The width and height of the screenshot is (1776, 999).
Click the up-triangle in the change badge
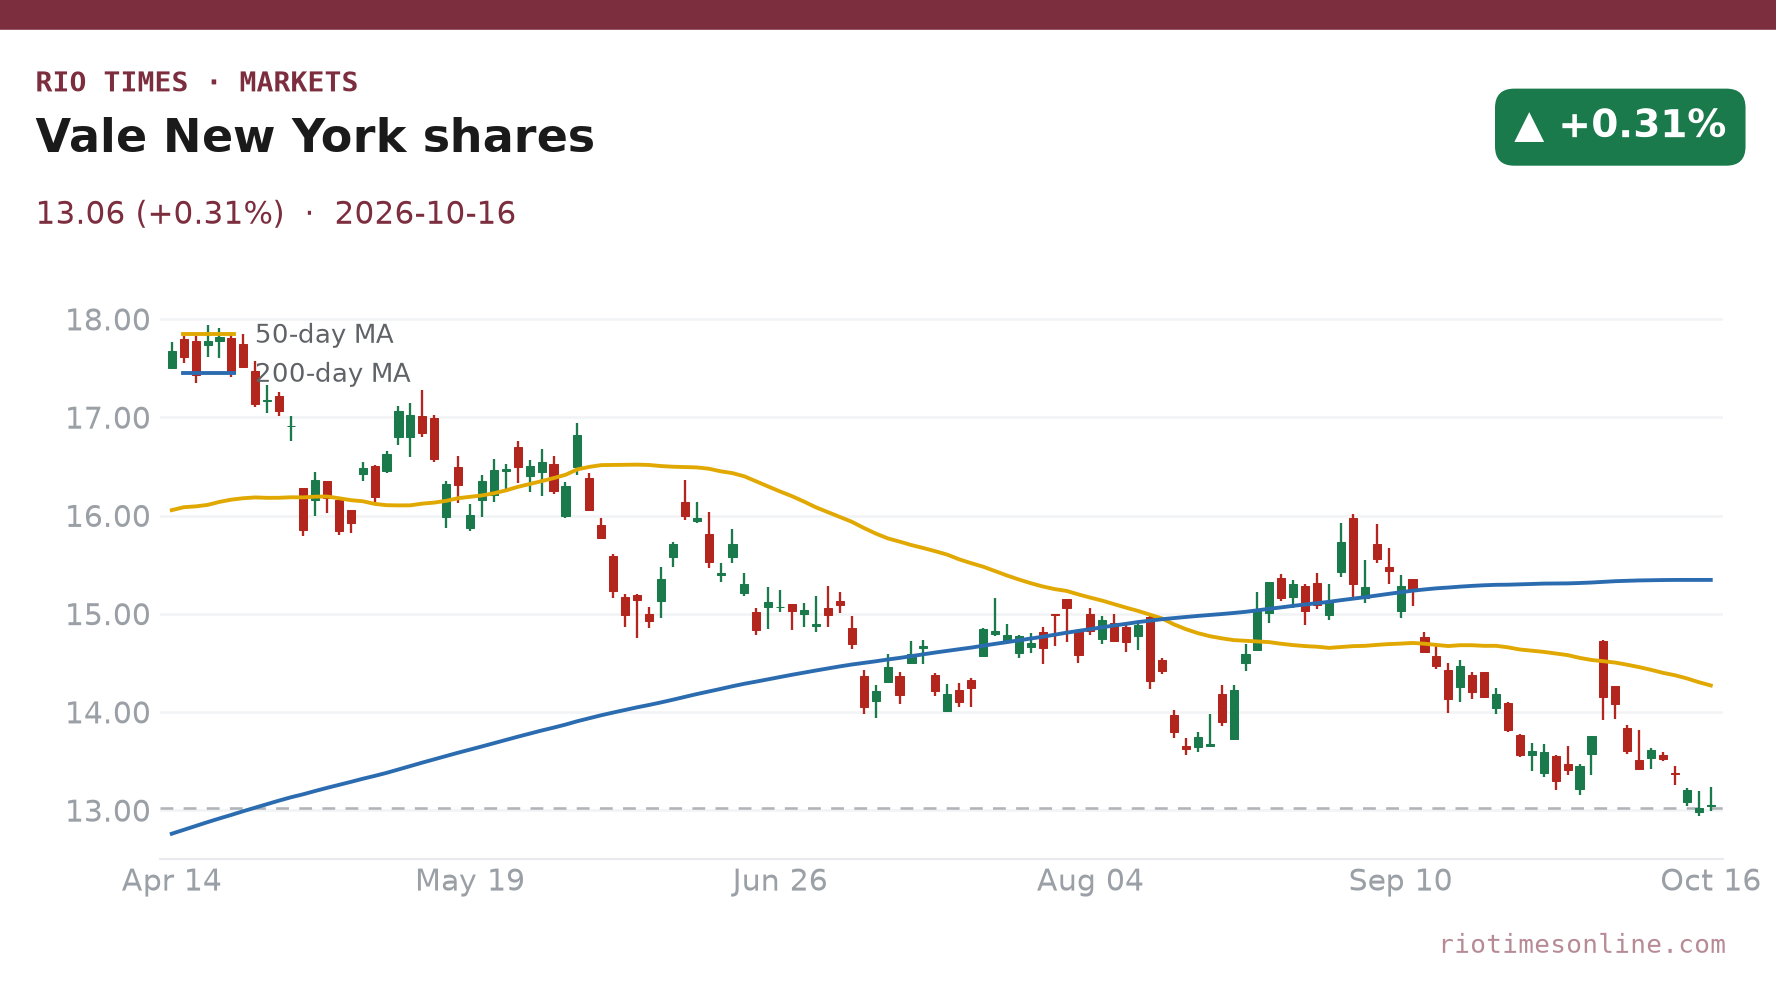coord(1529,127)
